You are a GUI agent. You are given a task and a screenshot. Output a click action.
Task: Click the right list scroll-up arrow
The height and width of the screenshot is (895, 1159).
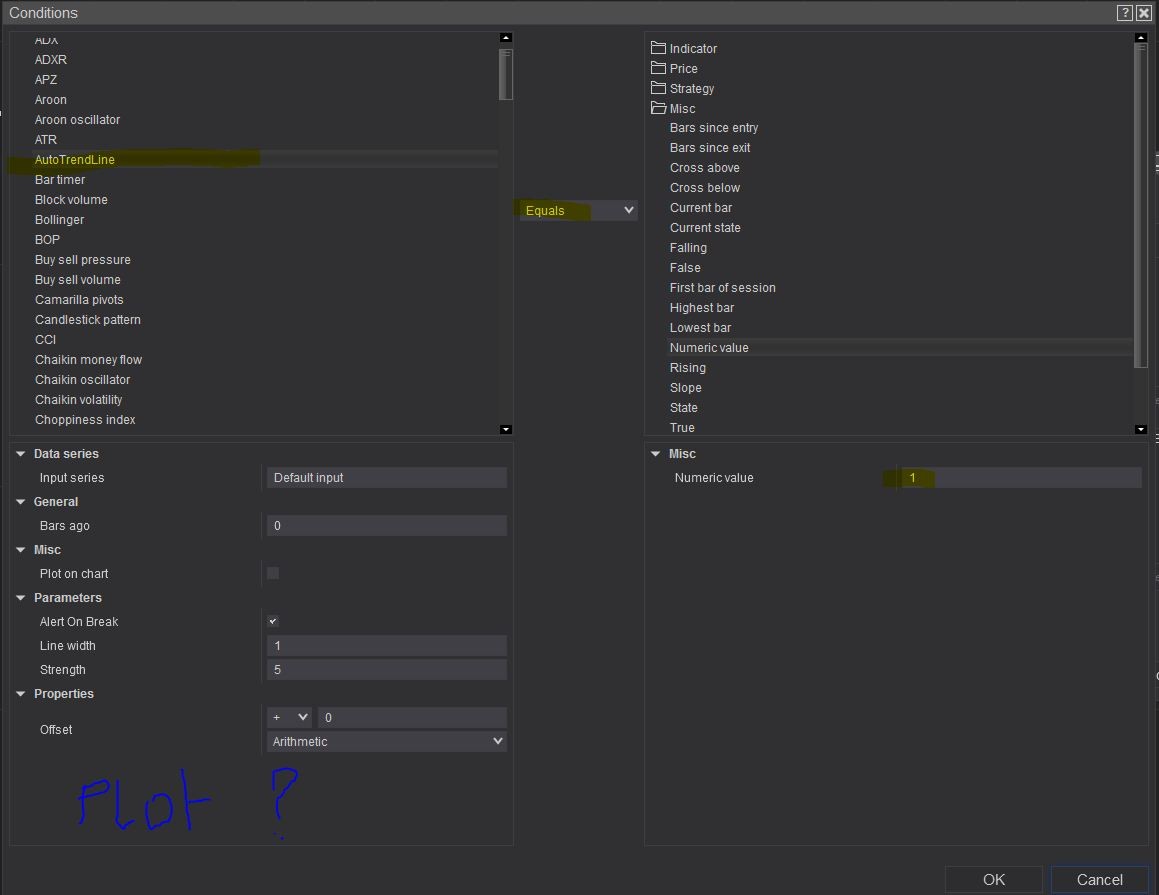coord(1141,38)
